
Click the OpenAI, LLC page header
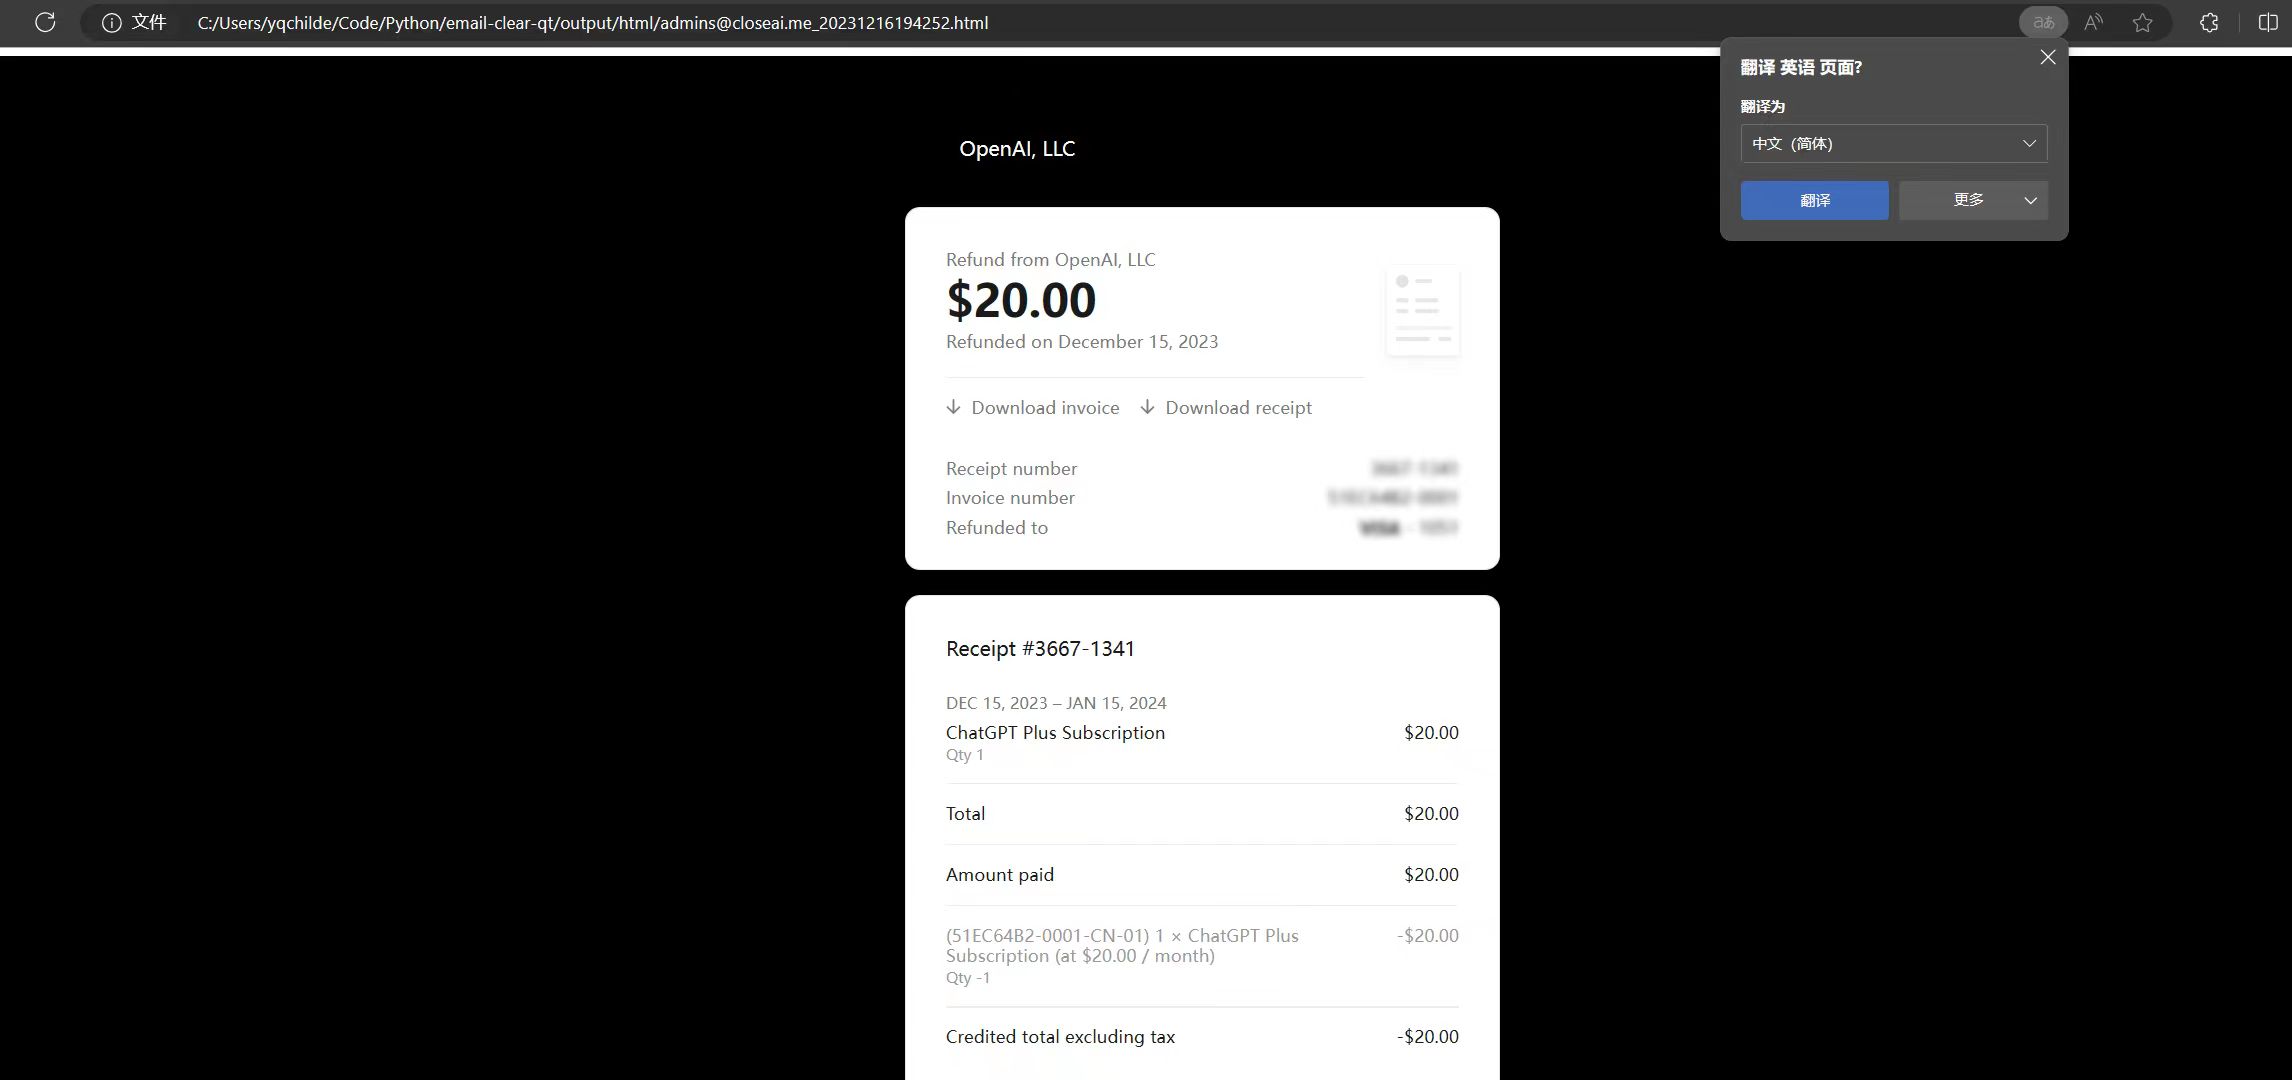coord(1017,149)
